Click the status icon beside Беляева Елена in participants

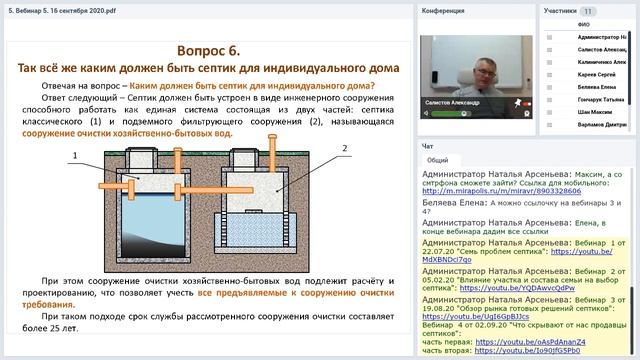click(549, 87)
